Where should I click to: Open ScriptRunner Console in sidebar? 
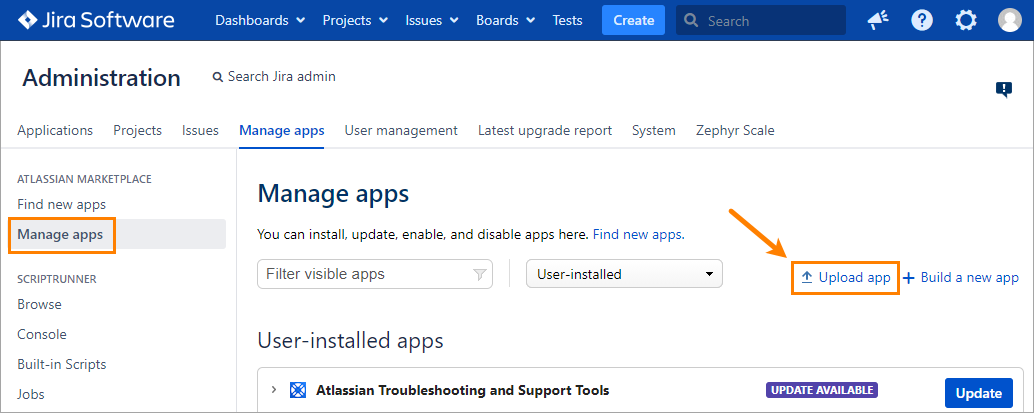coord(42,334)
